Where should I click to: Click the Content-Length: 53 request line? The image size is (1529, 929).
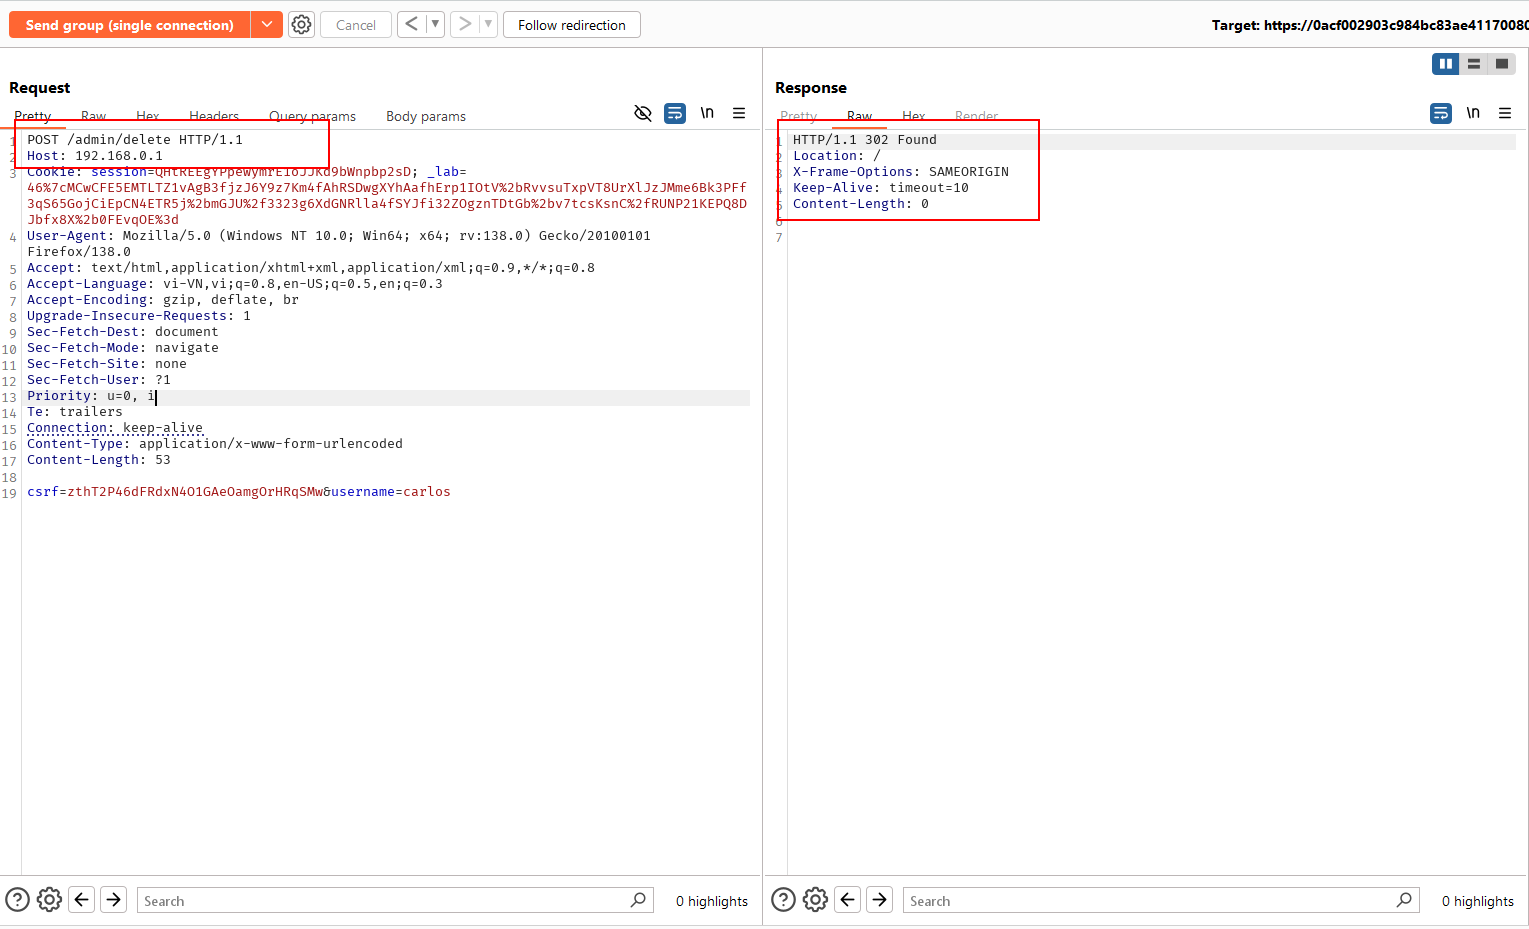pos(99,460)
